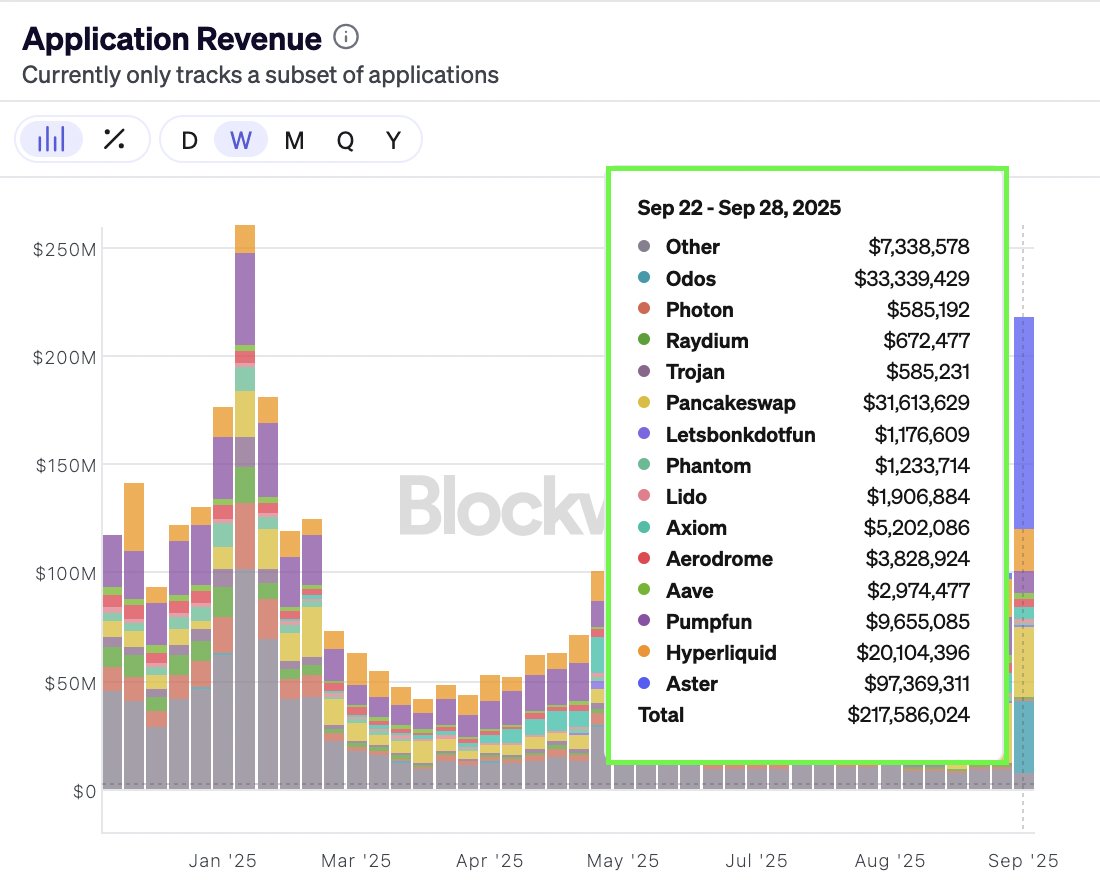
Task: Switch to percentage view
Action: pyautogui.click(x=114, y=139)
